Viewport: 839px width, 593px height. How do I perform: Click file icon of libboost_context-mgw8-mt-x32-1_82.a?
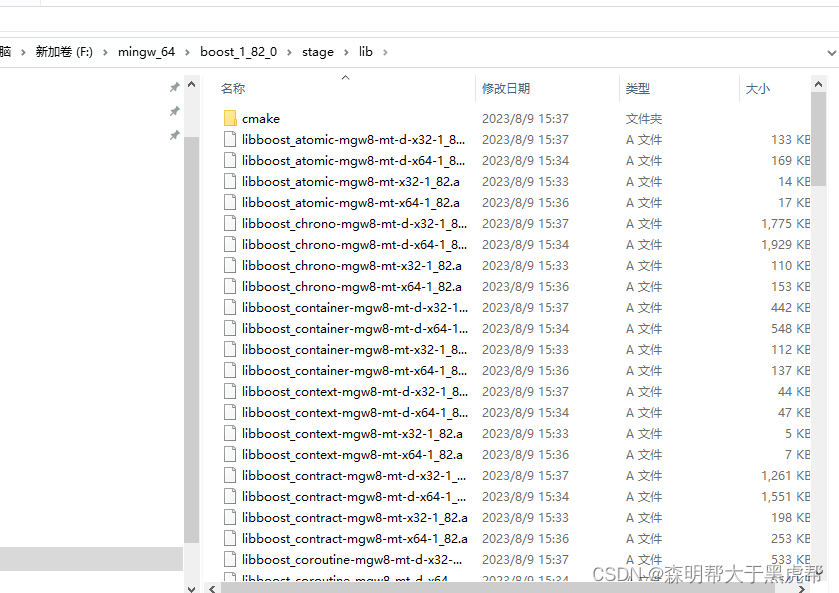(x=230, y=434)
